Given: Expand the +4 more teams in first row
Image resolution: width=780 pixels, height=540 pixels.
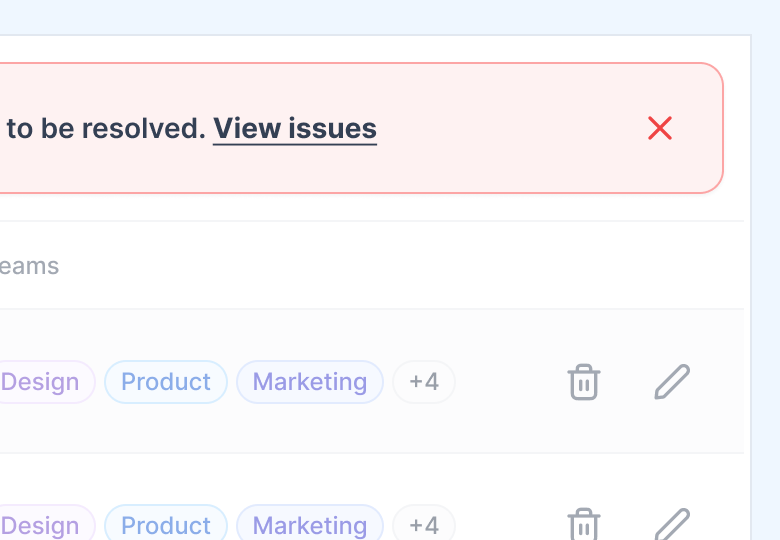Looking at the screenshot, I should tap(424, 382).
